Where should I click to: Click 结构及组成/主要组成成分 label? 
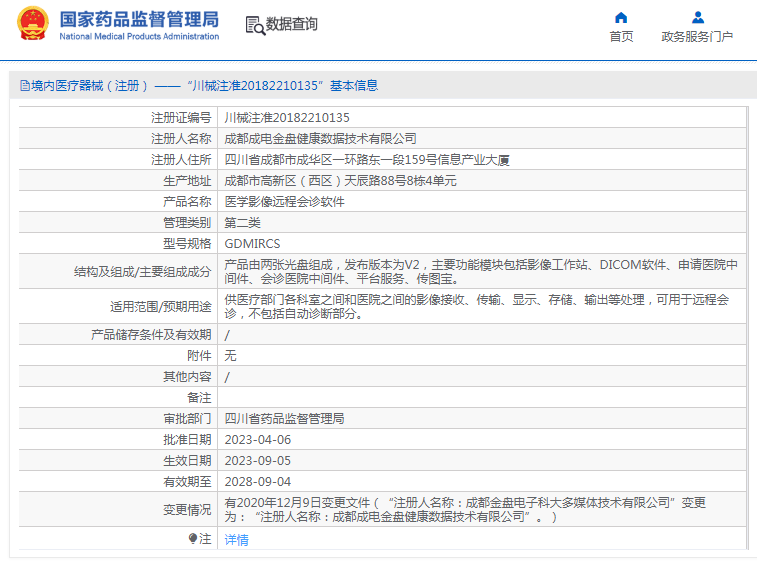coord(142,272)
